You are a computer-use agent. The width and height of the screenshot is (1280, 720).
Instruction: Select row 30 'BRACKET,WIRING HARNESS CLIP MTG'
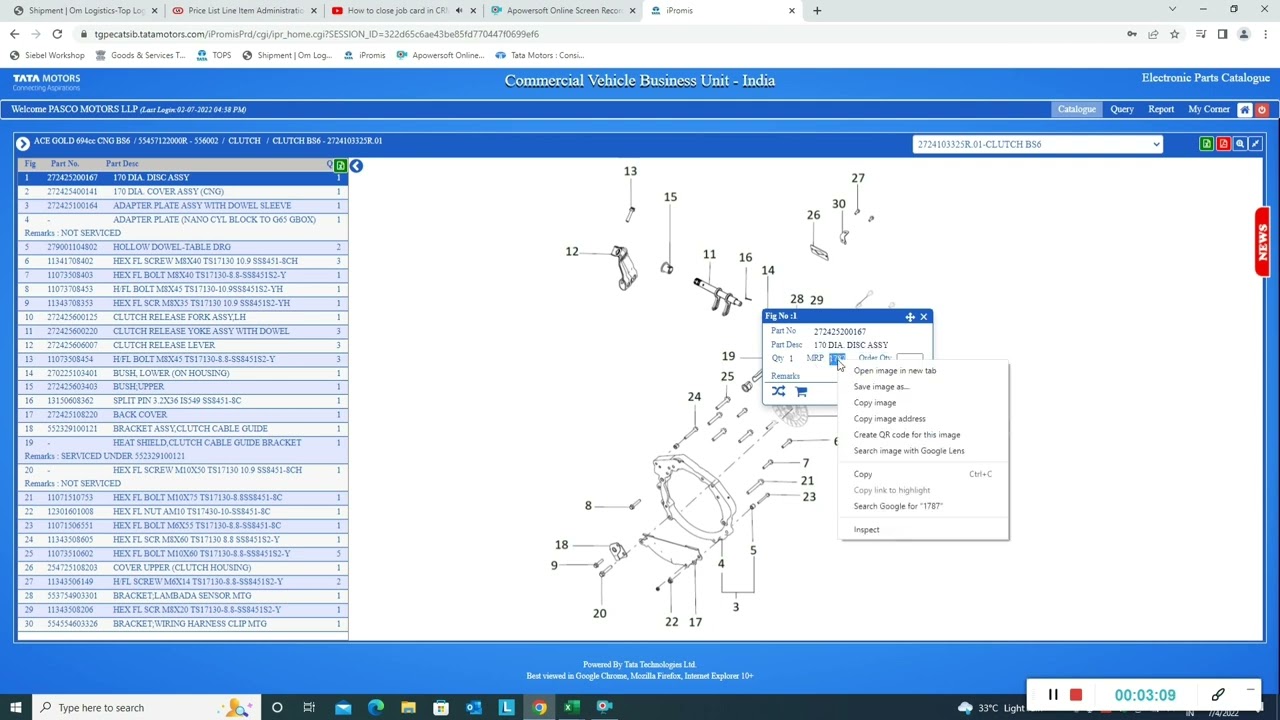(x=182, y=624)
